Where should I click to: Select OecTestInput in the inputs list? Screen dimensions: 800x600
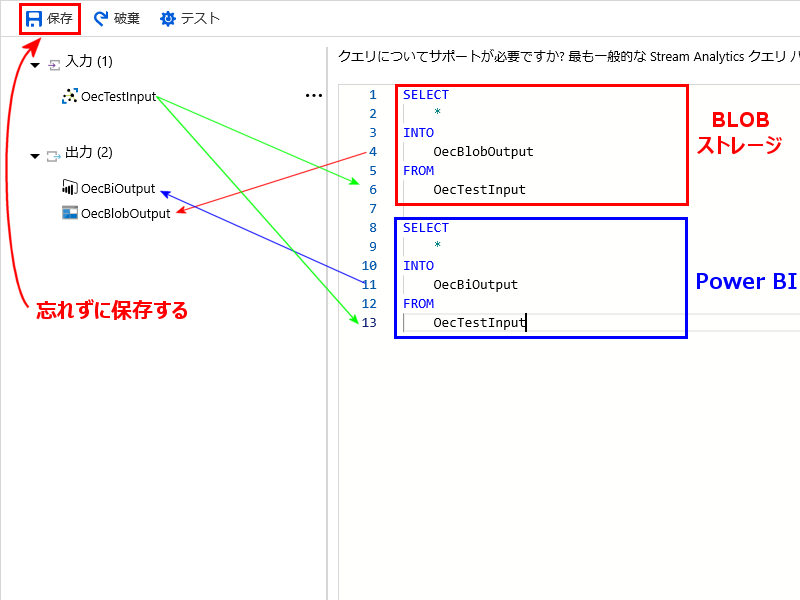[118, 96]
